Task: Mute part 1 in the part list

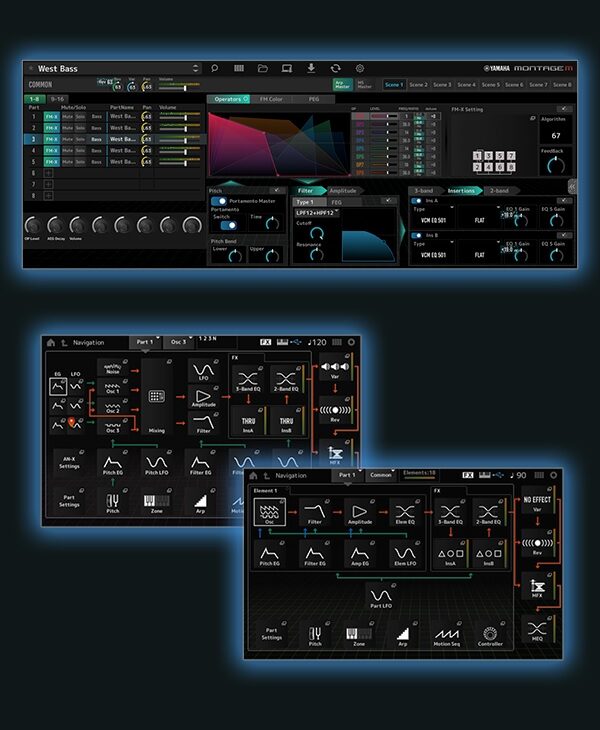Action: (x=67, y=116)
